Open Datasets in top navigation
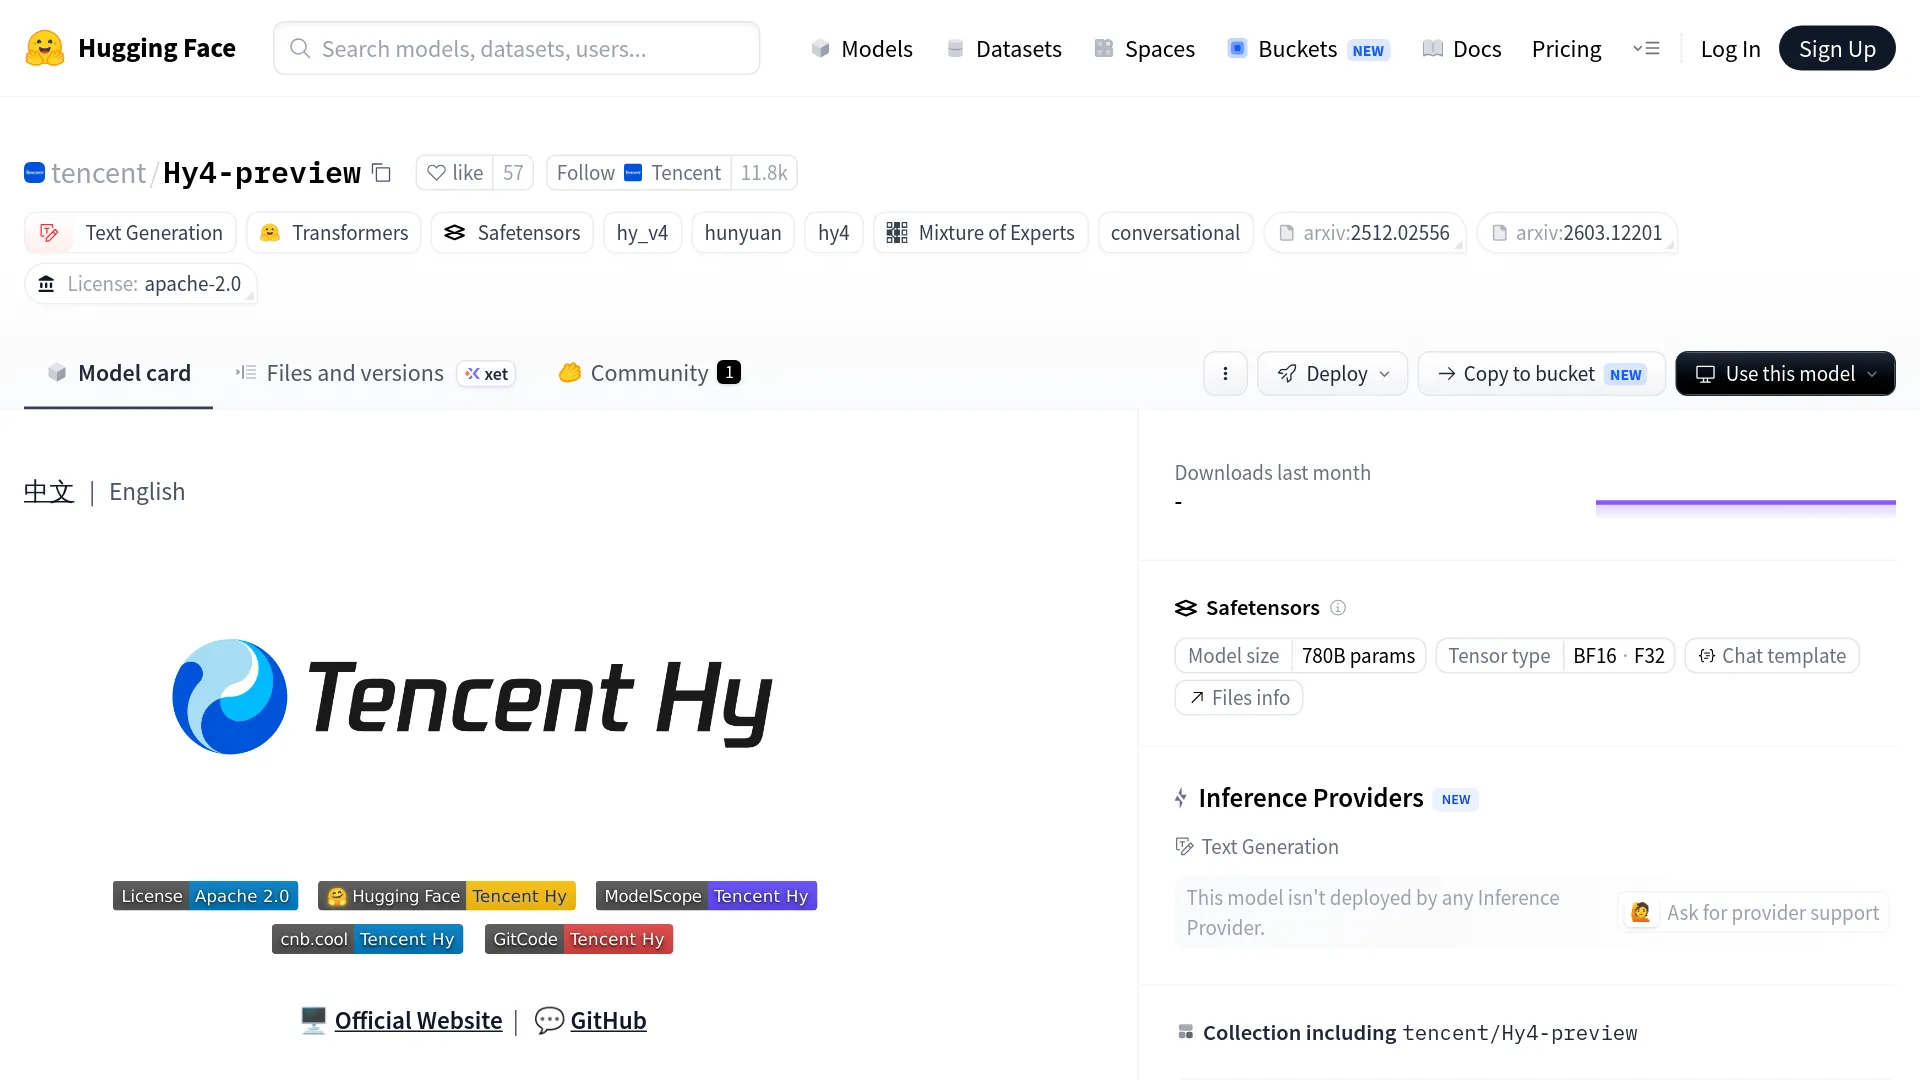The height and width of the screenshot is (1080, 1920). [x=1003, y=49]
